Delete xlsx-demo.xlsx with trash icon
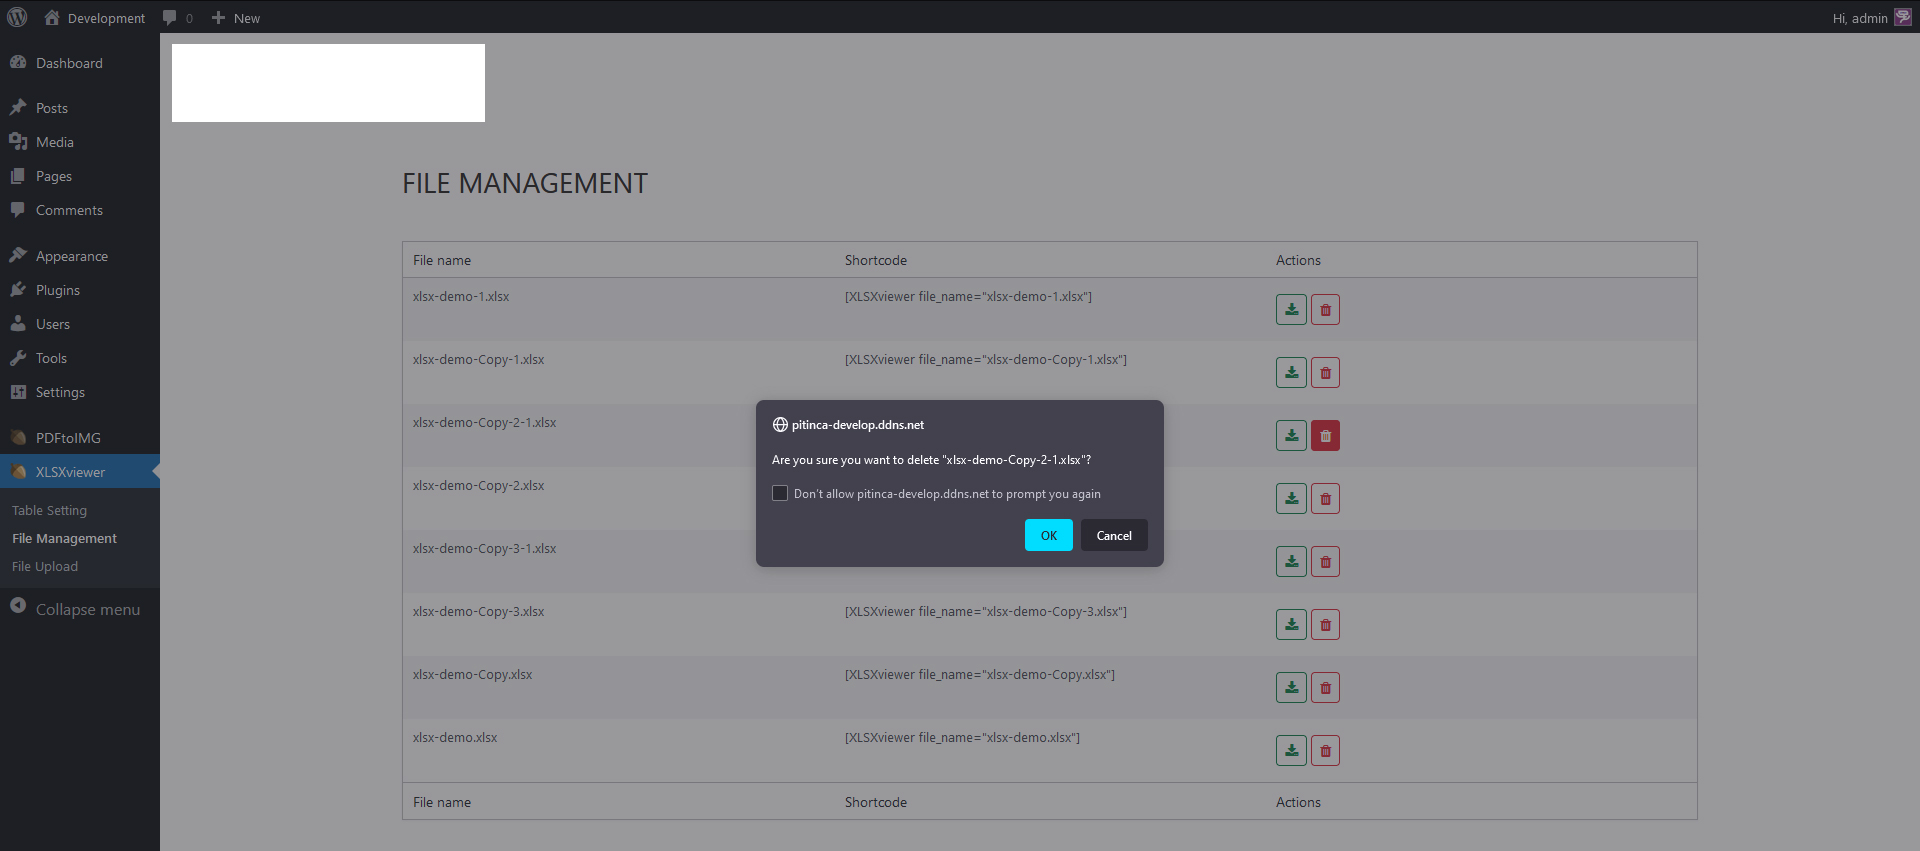1920x851 pixels. 1325,751
